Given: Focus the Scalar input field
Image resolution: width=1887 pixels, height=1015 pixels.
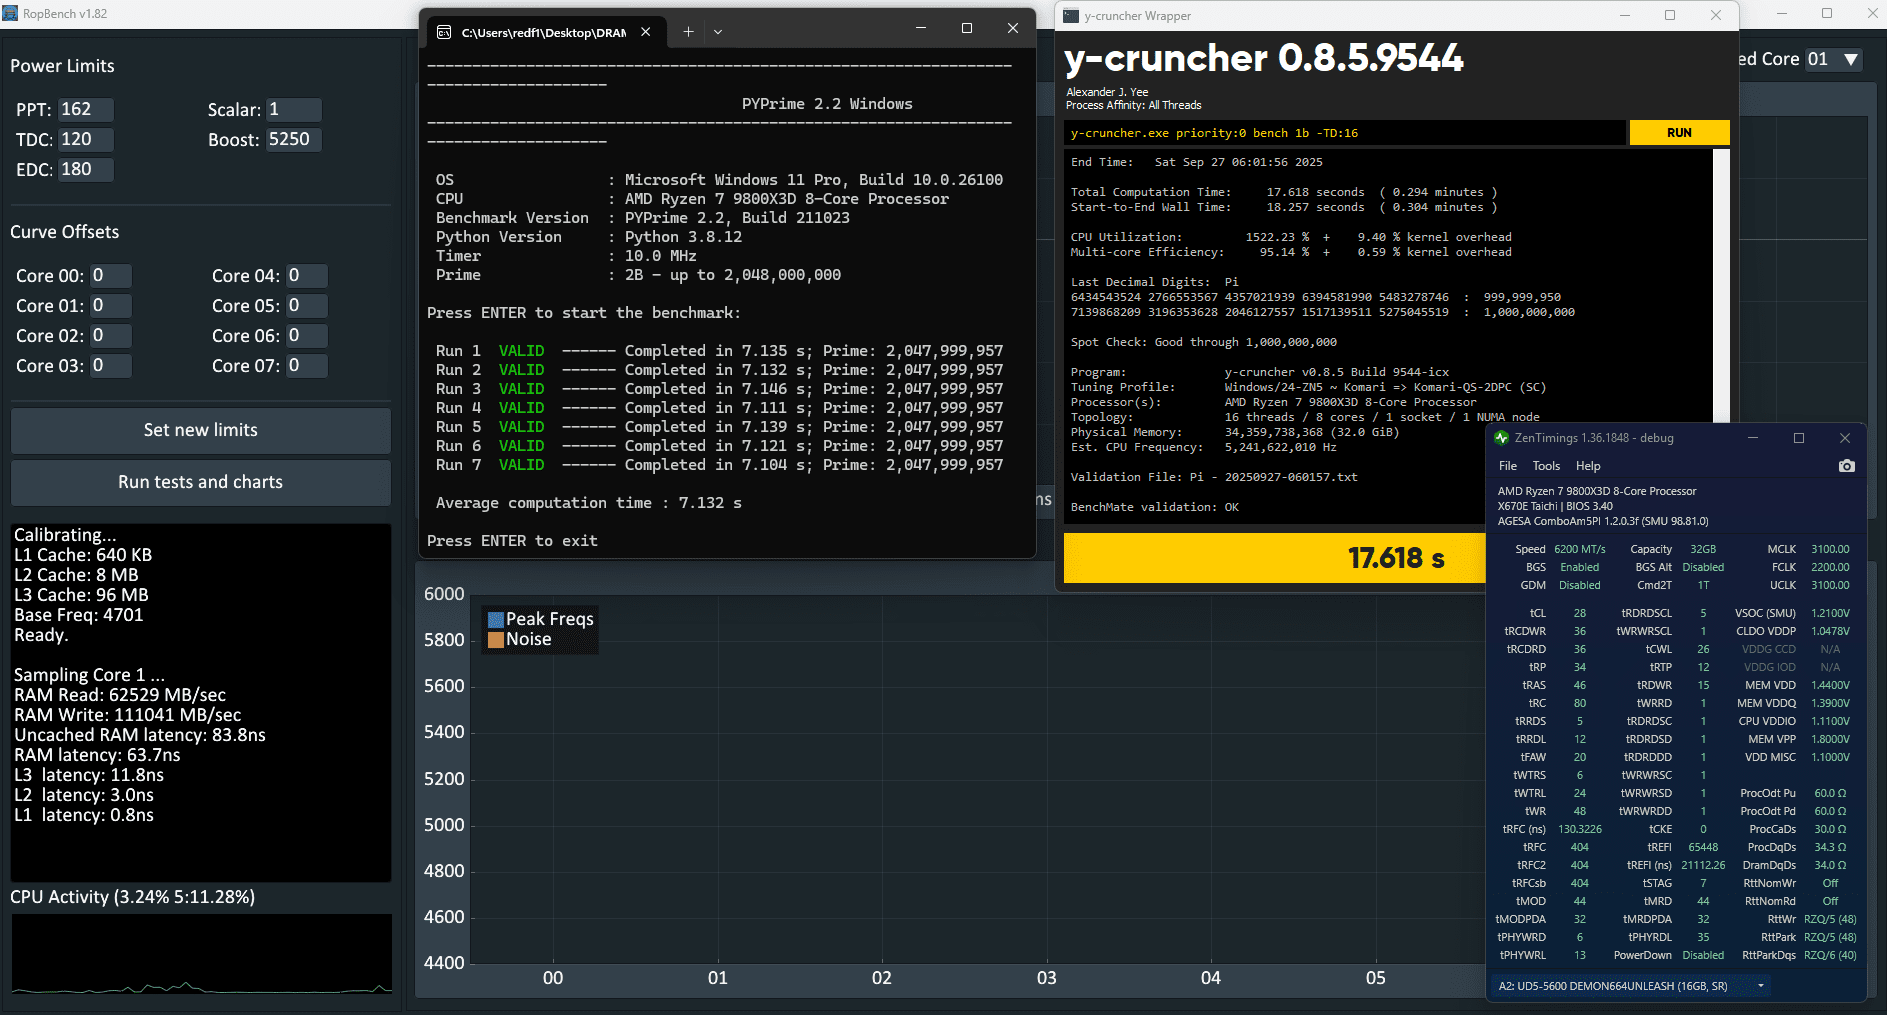Looking at the screenshot, I should click(293, 109).
